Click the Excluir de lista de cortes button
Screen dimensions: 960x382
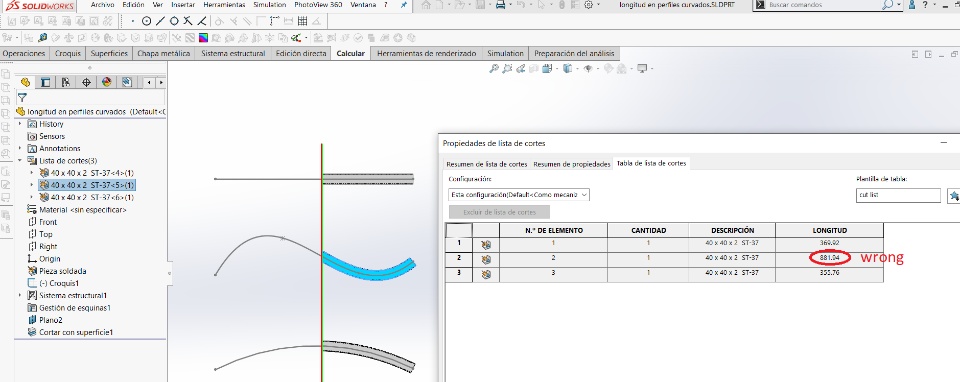pos(500,212)
